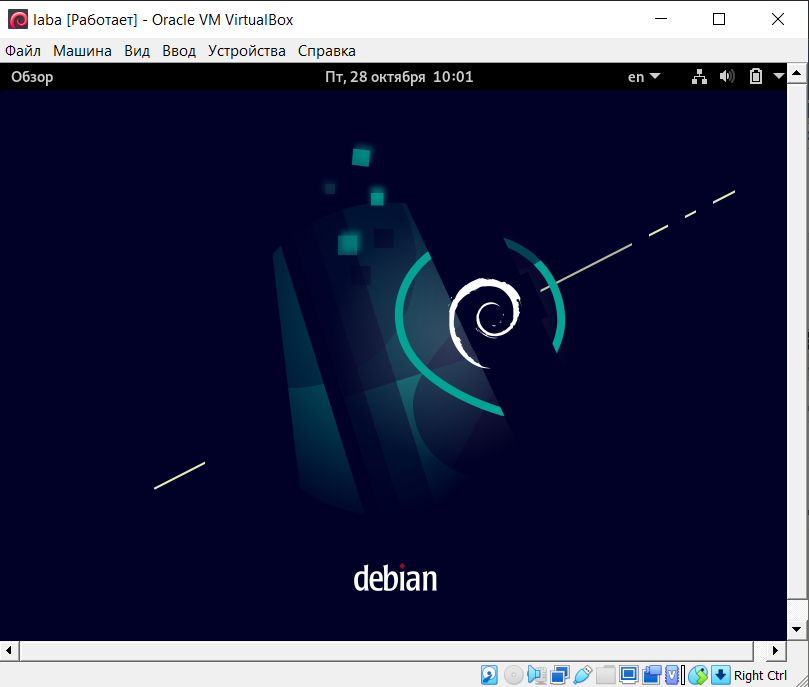Viewport: 809px width, 687px height.
Task: Click the Debian network icon in top bar
Action: 699,77
